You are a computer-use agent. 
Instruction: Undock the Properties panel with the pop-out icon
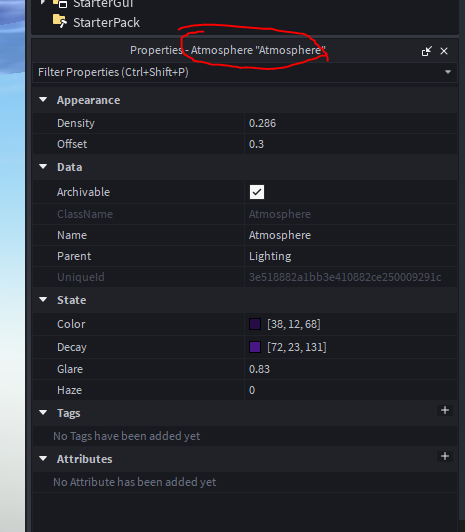point(426,51)
